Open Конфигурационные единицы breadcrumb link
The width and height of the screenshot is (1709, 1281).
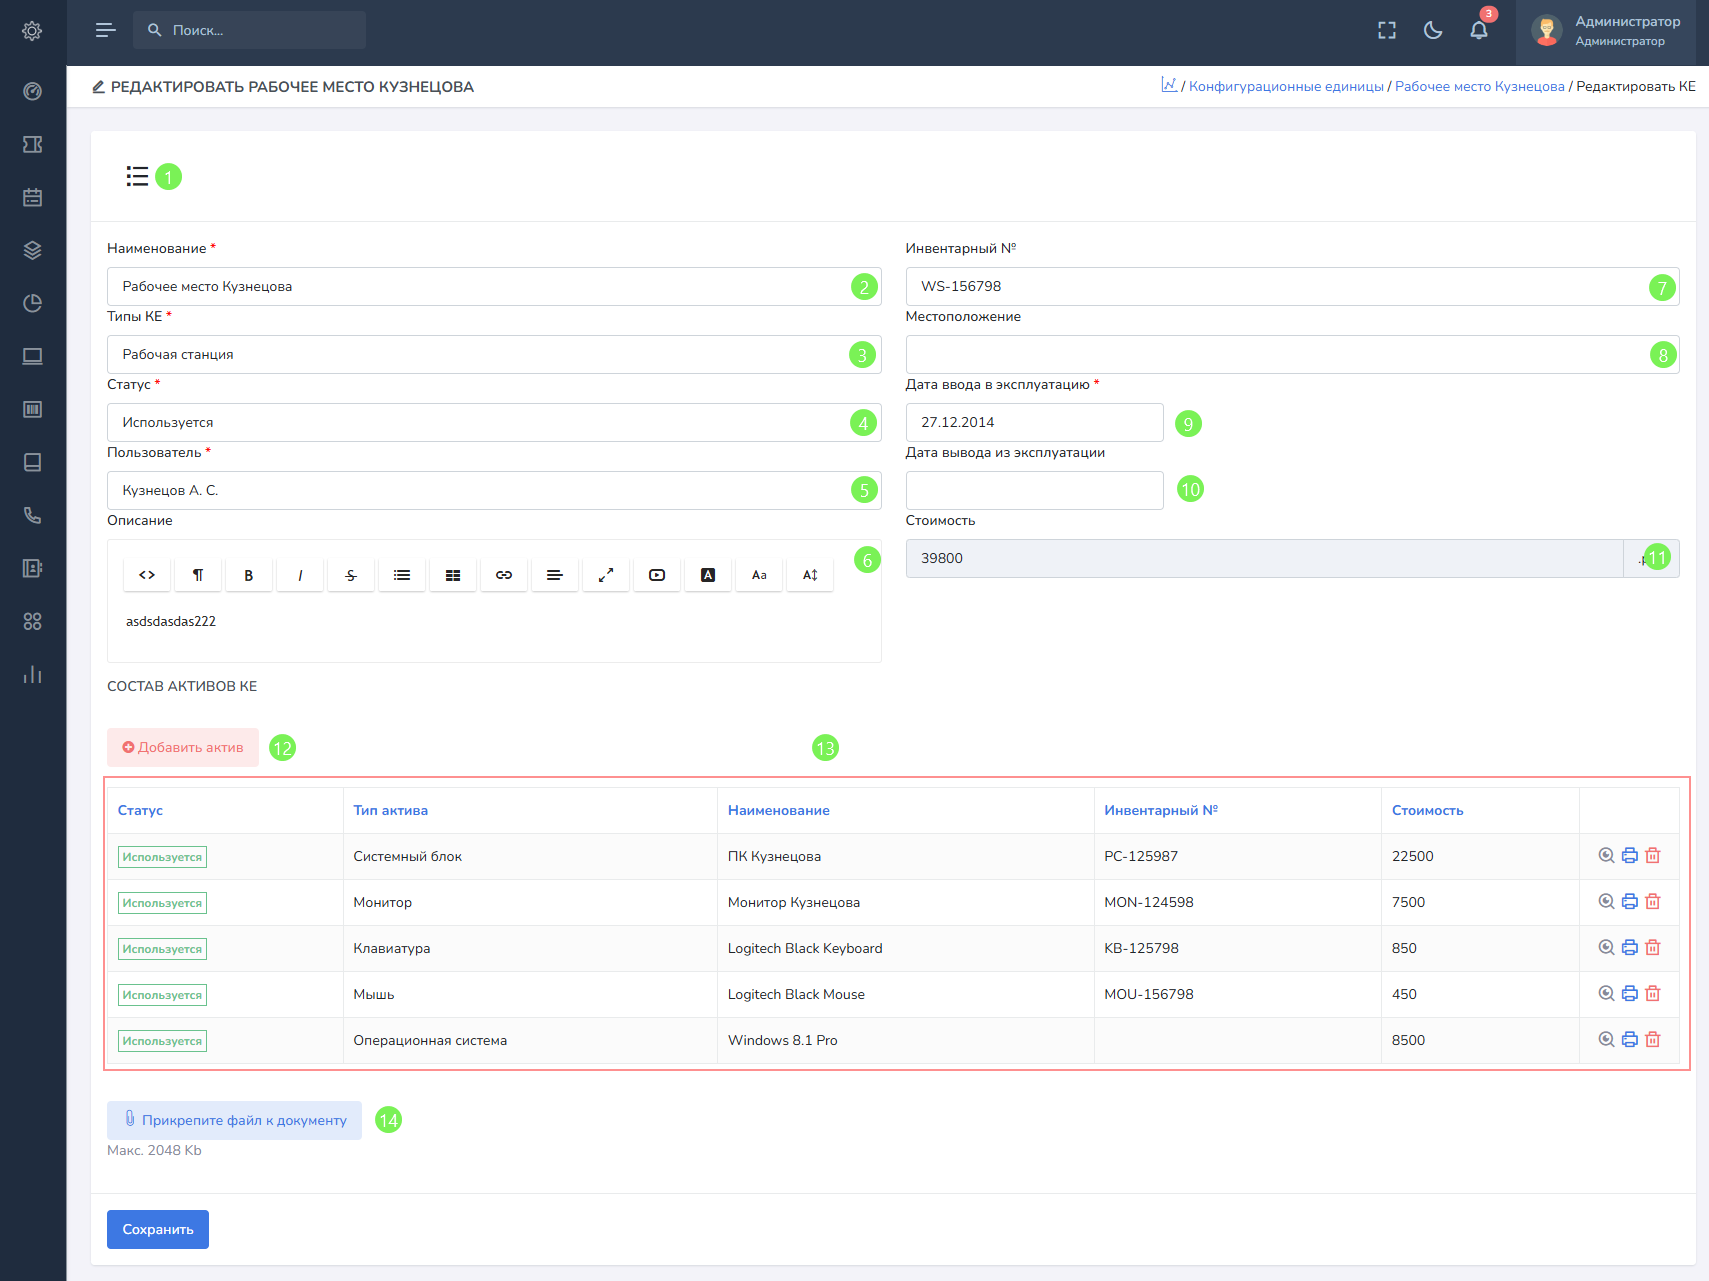pyautogui.click(x=1286, y=87)
